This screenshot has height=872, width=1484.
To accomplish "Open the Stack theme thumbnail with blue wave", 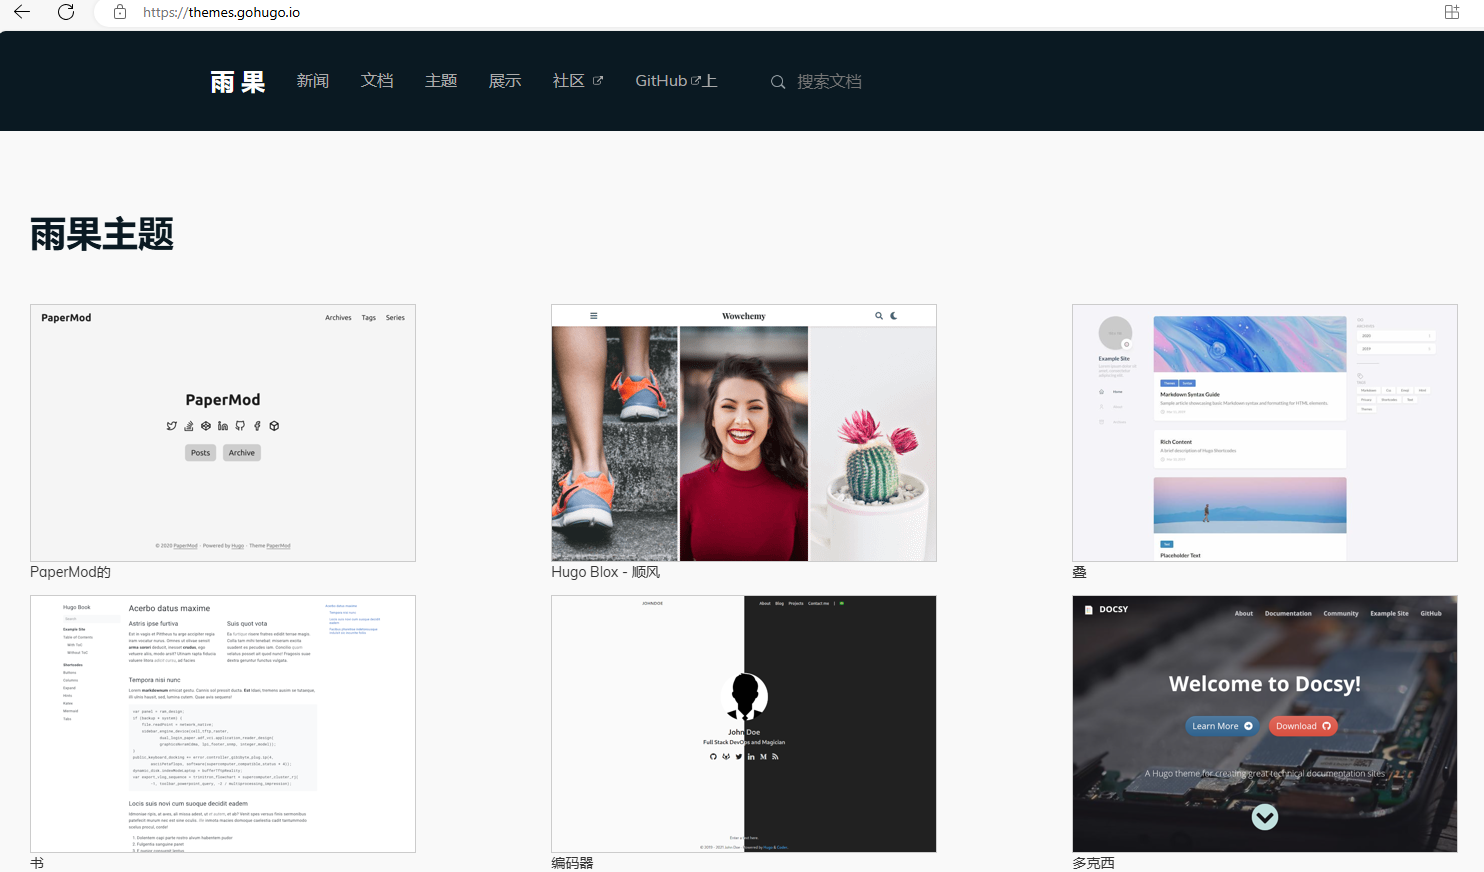I will (1265, 433).
